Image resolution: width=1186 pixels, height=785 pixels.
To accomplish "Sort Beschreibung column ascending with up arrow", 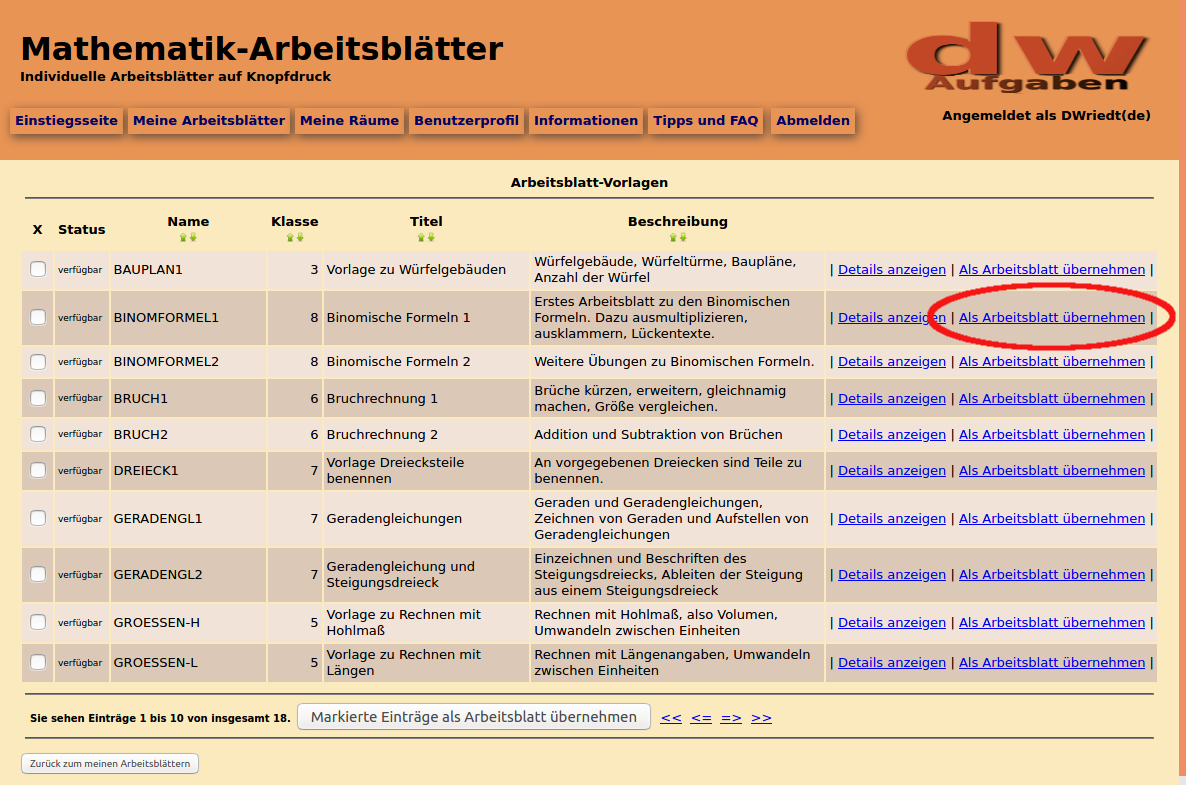I will coord(672,237).
